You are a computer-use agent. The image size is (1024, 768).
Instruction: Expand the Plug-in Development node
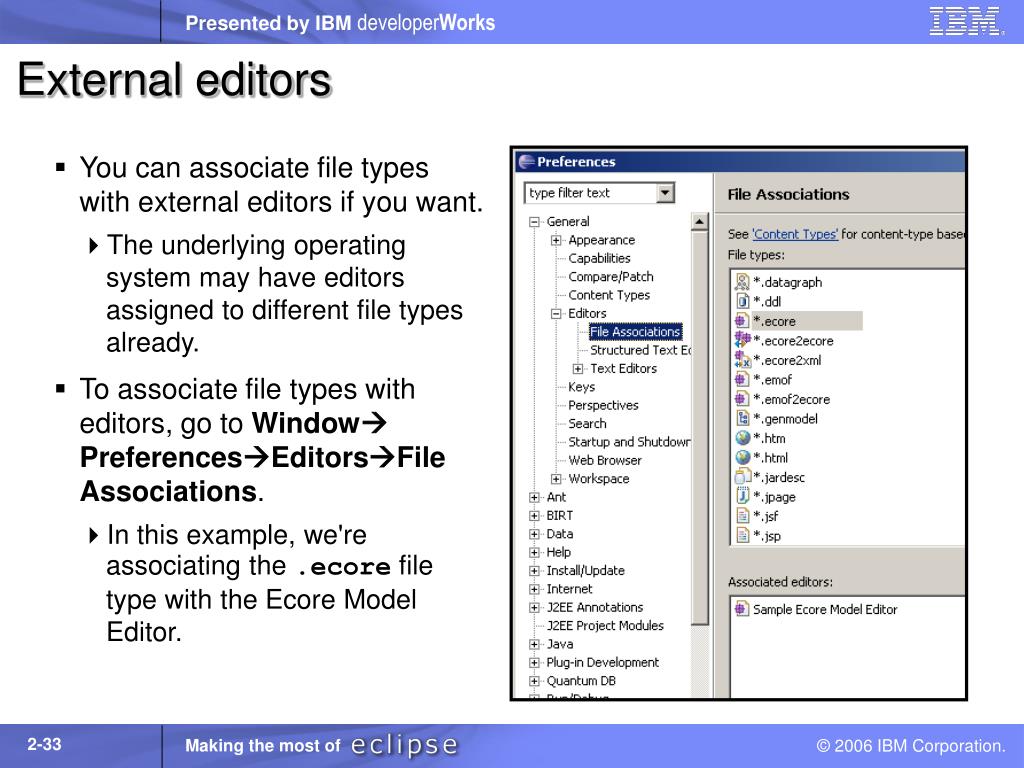tap(534, 662)
